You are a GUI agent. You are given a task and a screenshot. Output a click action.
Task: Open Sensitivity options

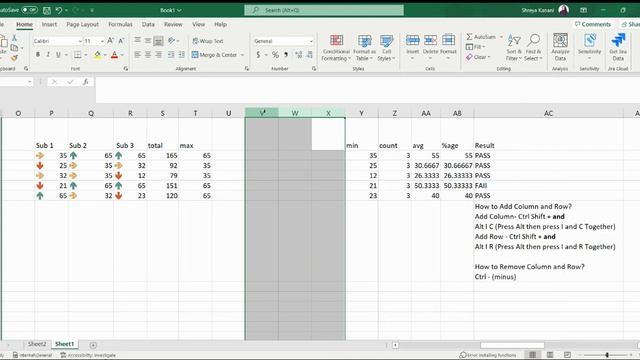click(589, 47)
